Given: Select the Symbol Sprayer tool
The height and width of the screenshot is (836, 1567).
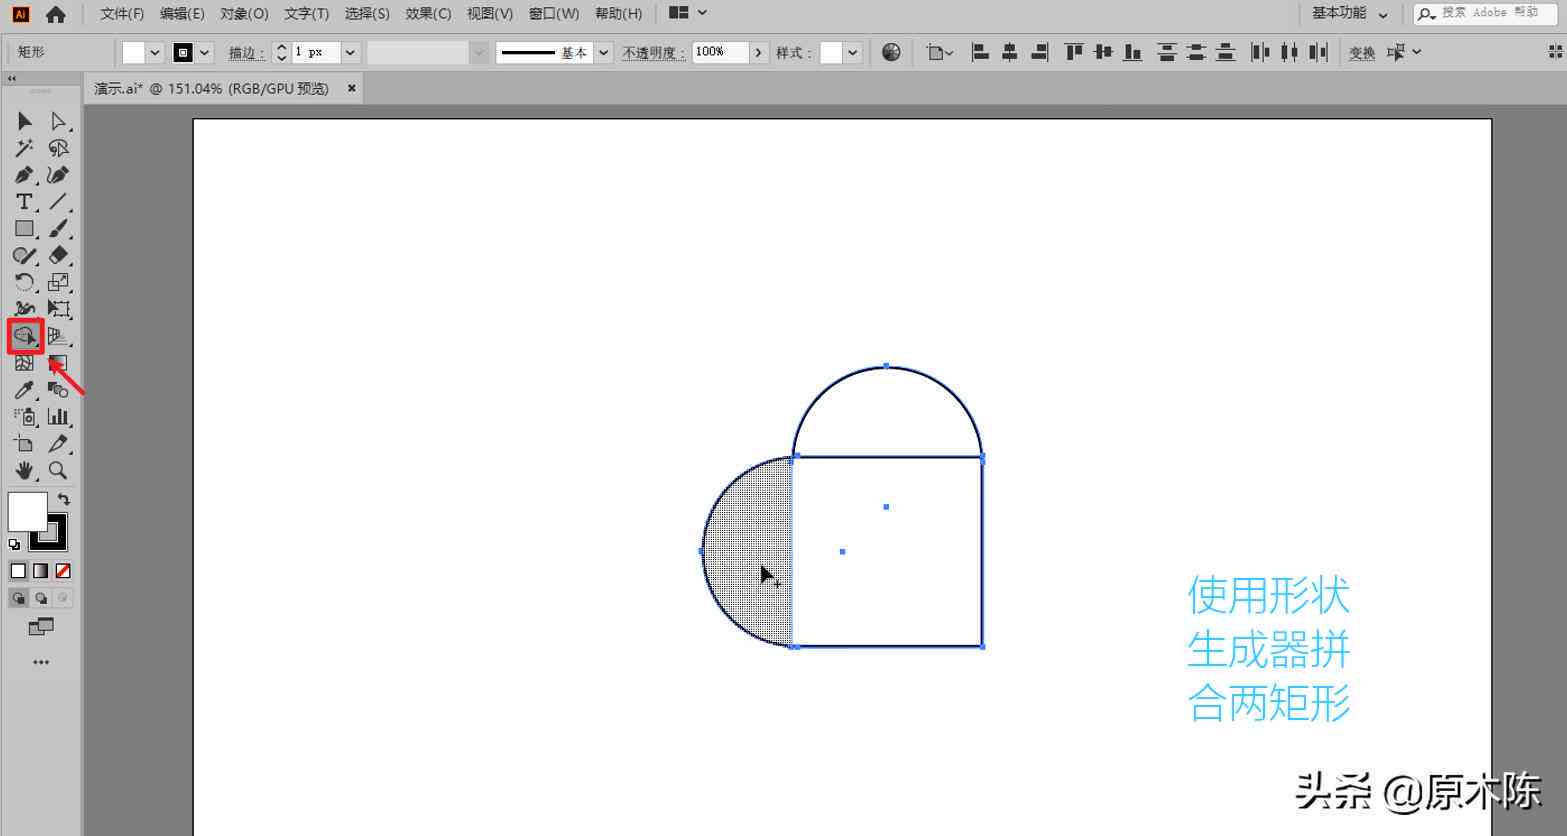Looking at the screenshot, I should (x=25, y=417).
